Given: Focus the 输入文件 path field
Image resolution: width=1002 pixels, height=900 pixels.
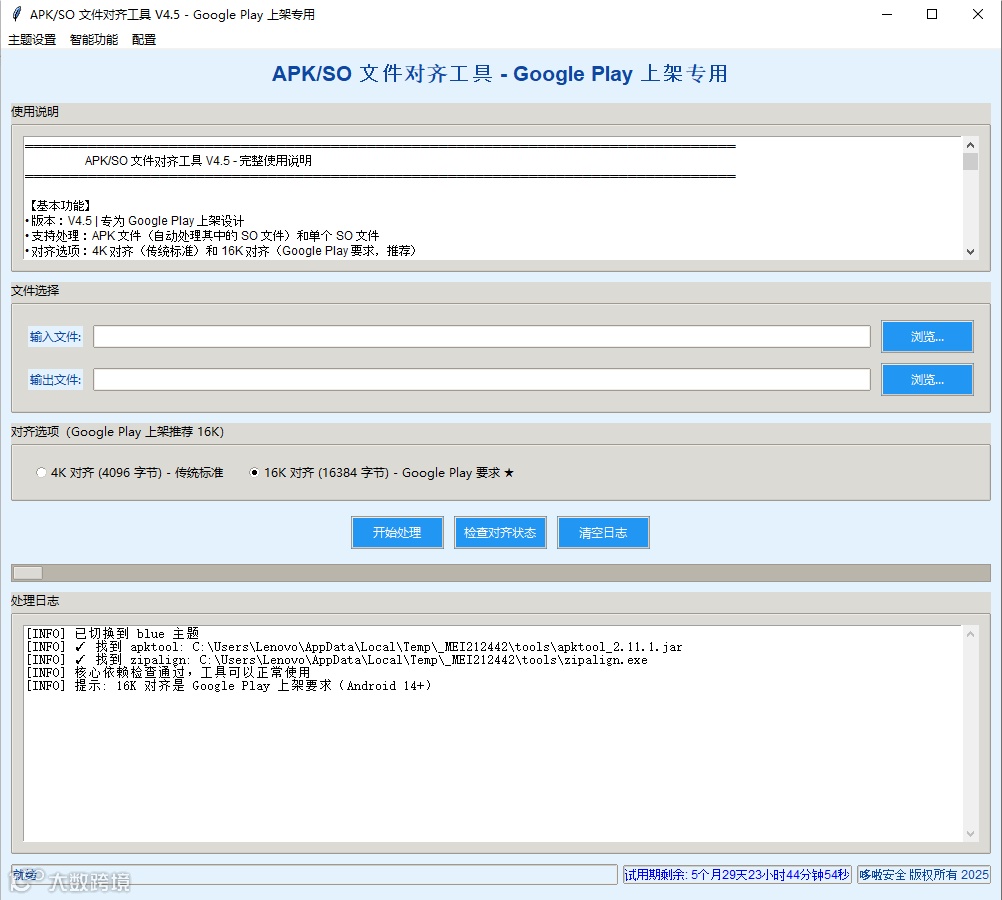Looking at the screenshot, I should click(x=482, y=337).
